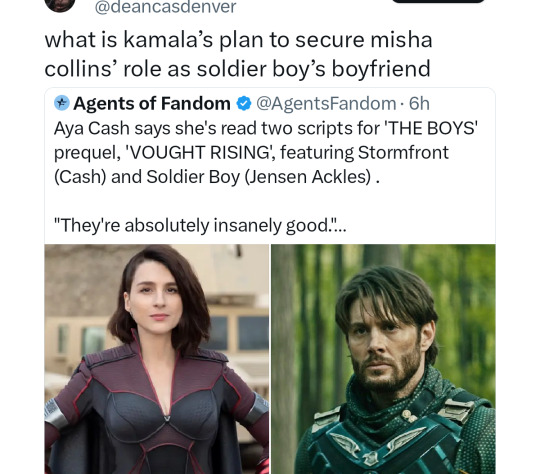Click 'Aya Cash' at the quoted tweet's start
The image size is (540, 474).
coord(92,128)
